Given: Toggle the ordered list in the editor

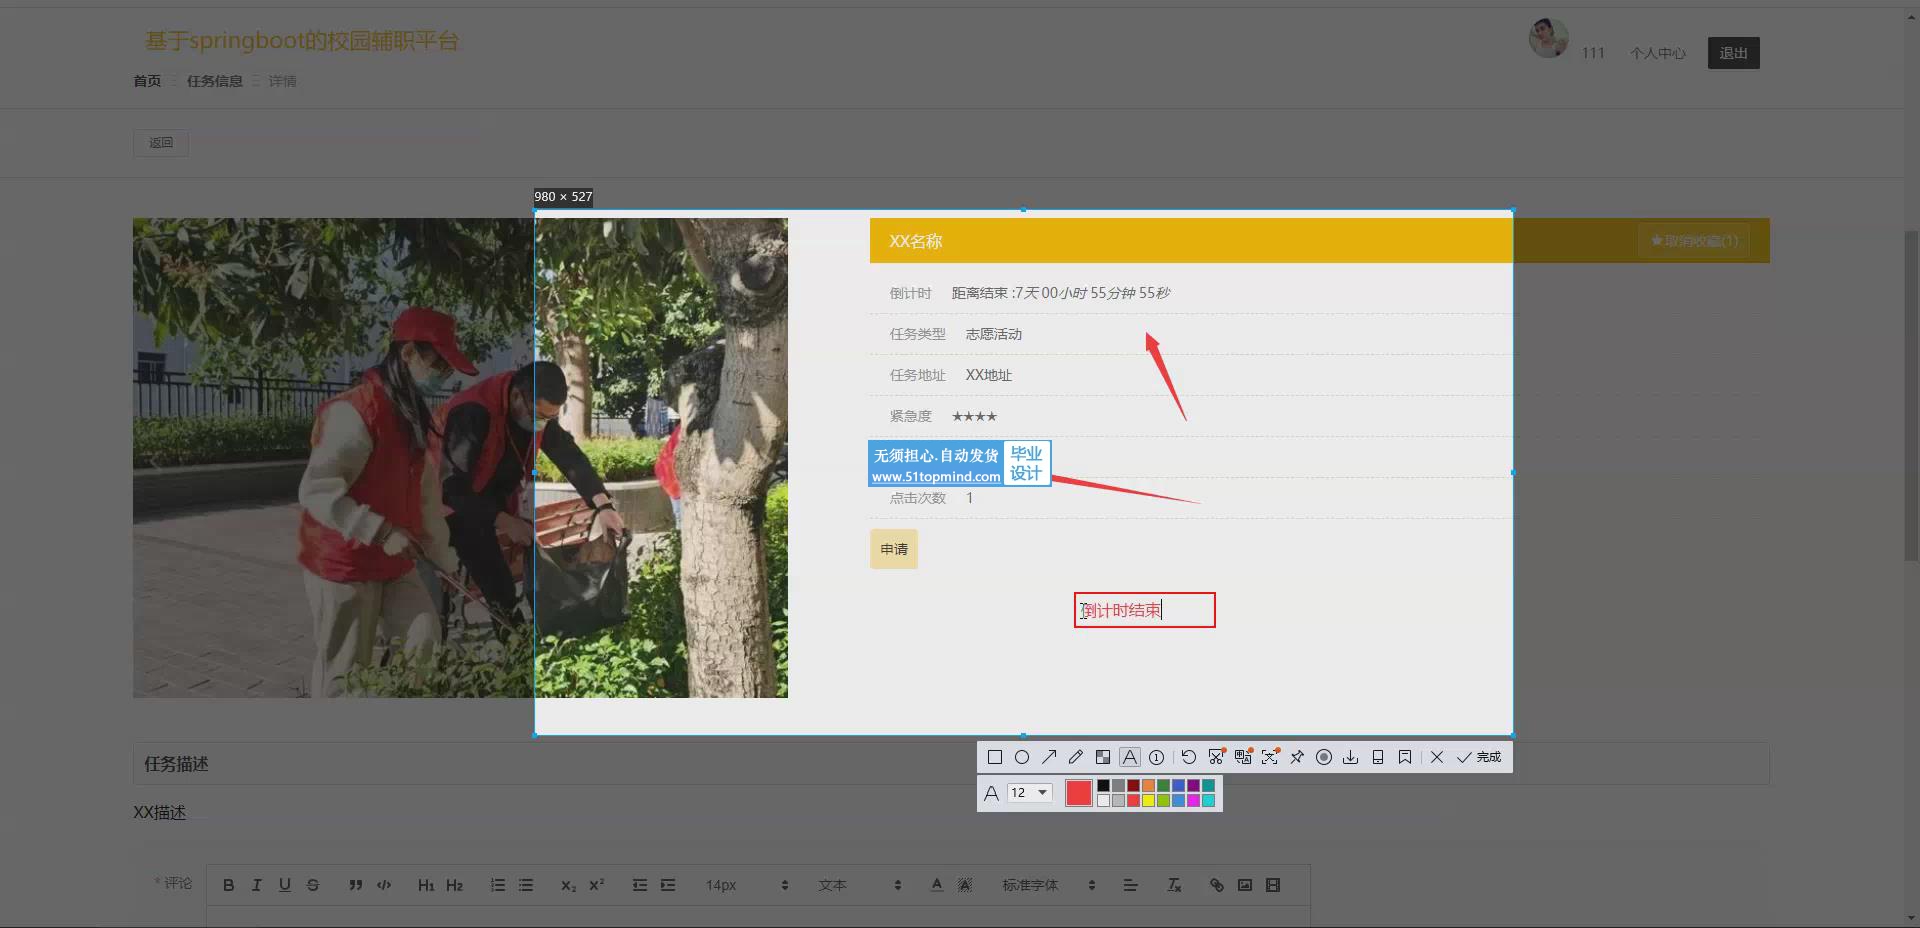Looking at the screenshot, I should click(x=497, y=885).
